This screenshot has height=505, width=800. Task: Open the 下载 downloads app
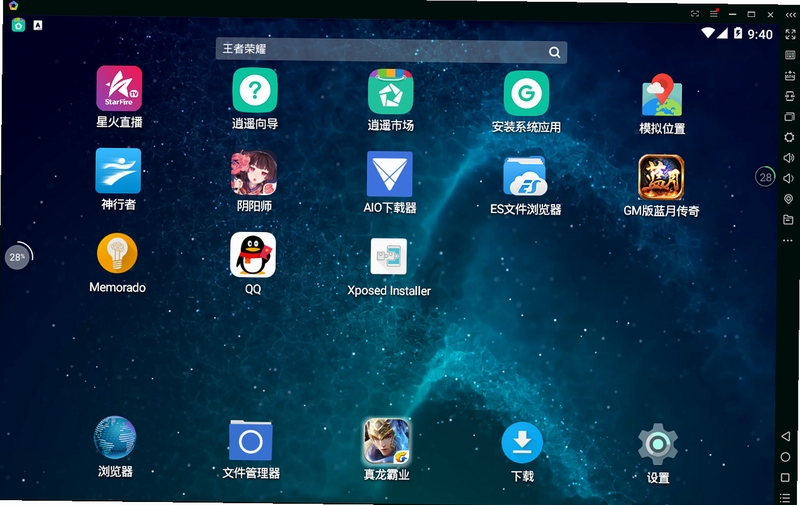click(x=522, y=443)
